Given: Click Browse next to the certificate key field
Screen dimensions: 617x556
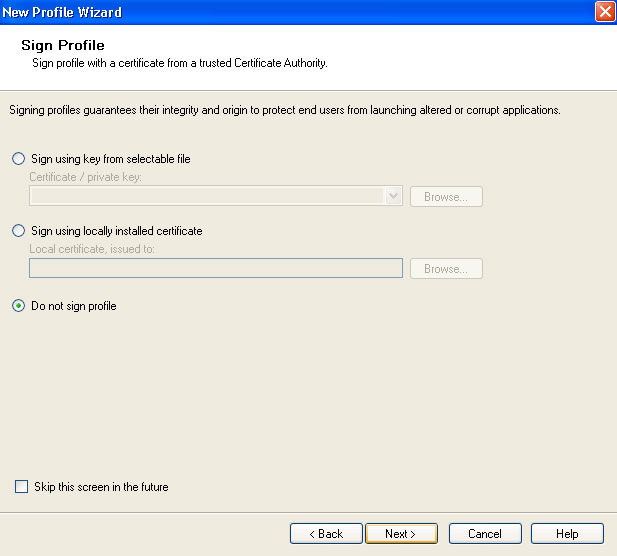Looking at the screenshot, I should [446, 196].
